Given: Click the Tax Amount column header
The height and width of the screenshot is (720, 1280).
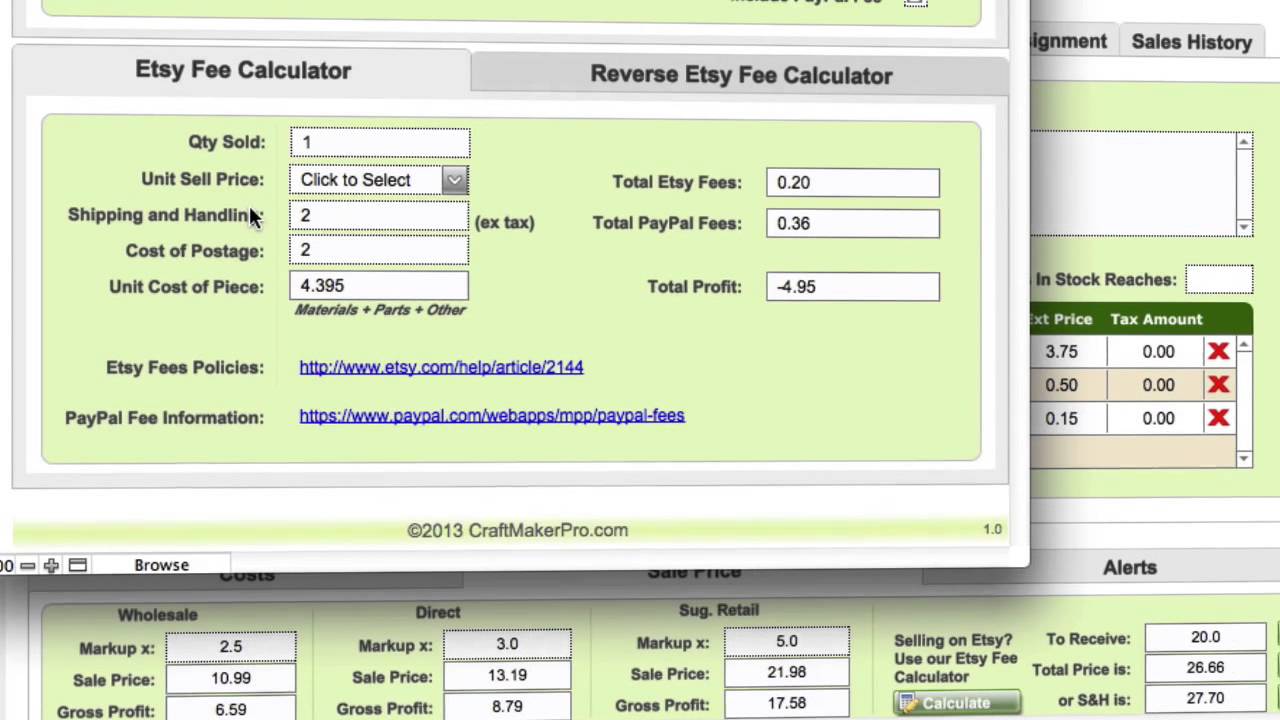Looking at the screenshot, I should pos(1156,319).
